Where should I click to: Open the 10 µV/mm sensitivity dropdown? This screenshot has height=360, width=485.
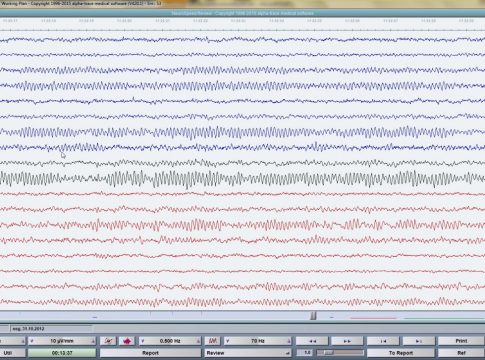(62, 341)
